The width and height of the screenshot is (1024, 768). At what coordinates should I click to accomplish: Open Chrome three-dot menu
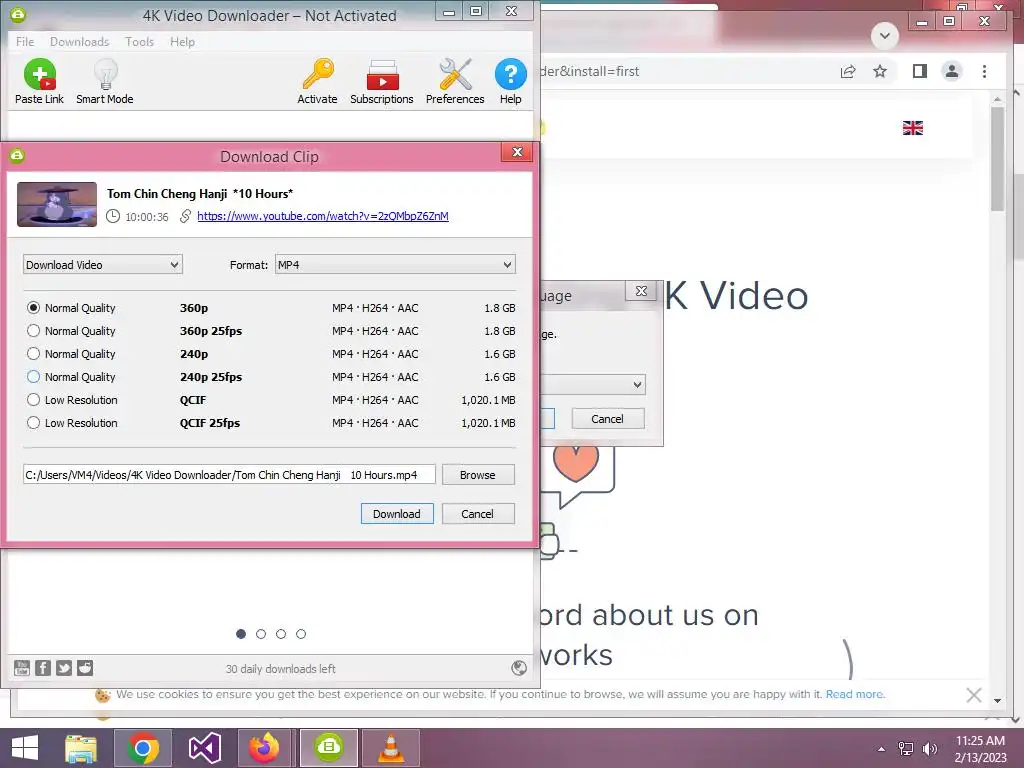click(x=984, y=71)
